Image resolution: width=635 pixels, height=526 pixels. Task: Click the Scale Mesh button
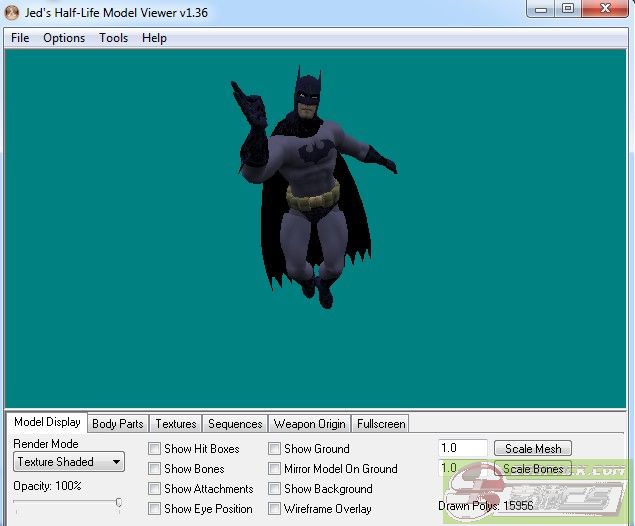click(533, 449)
